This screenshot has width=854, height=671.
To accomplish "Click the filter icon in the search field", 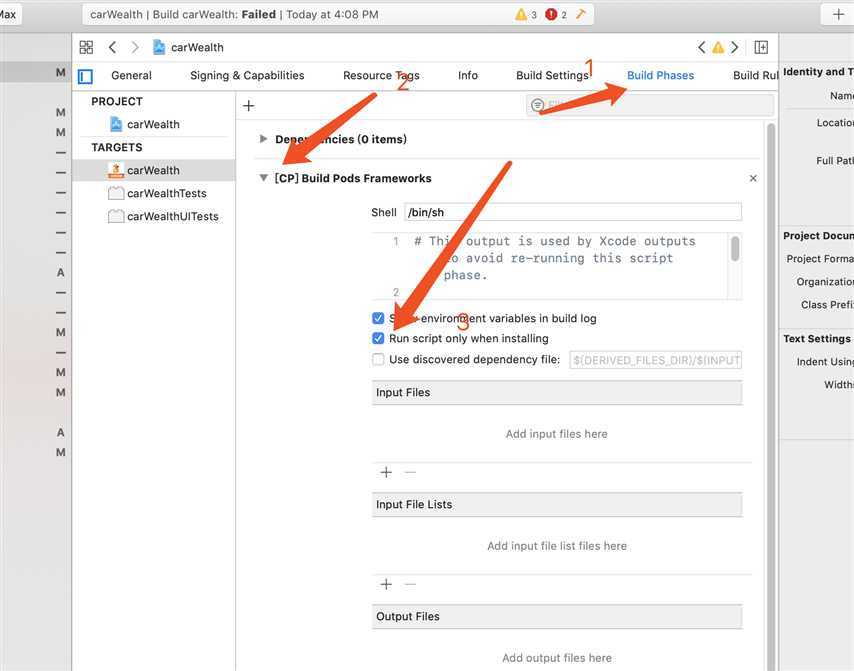I will (538, 105).
